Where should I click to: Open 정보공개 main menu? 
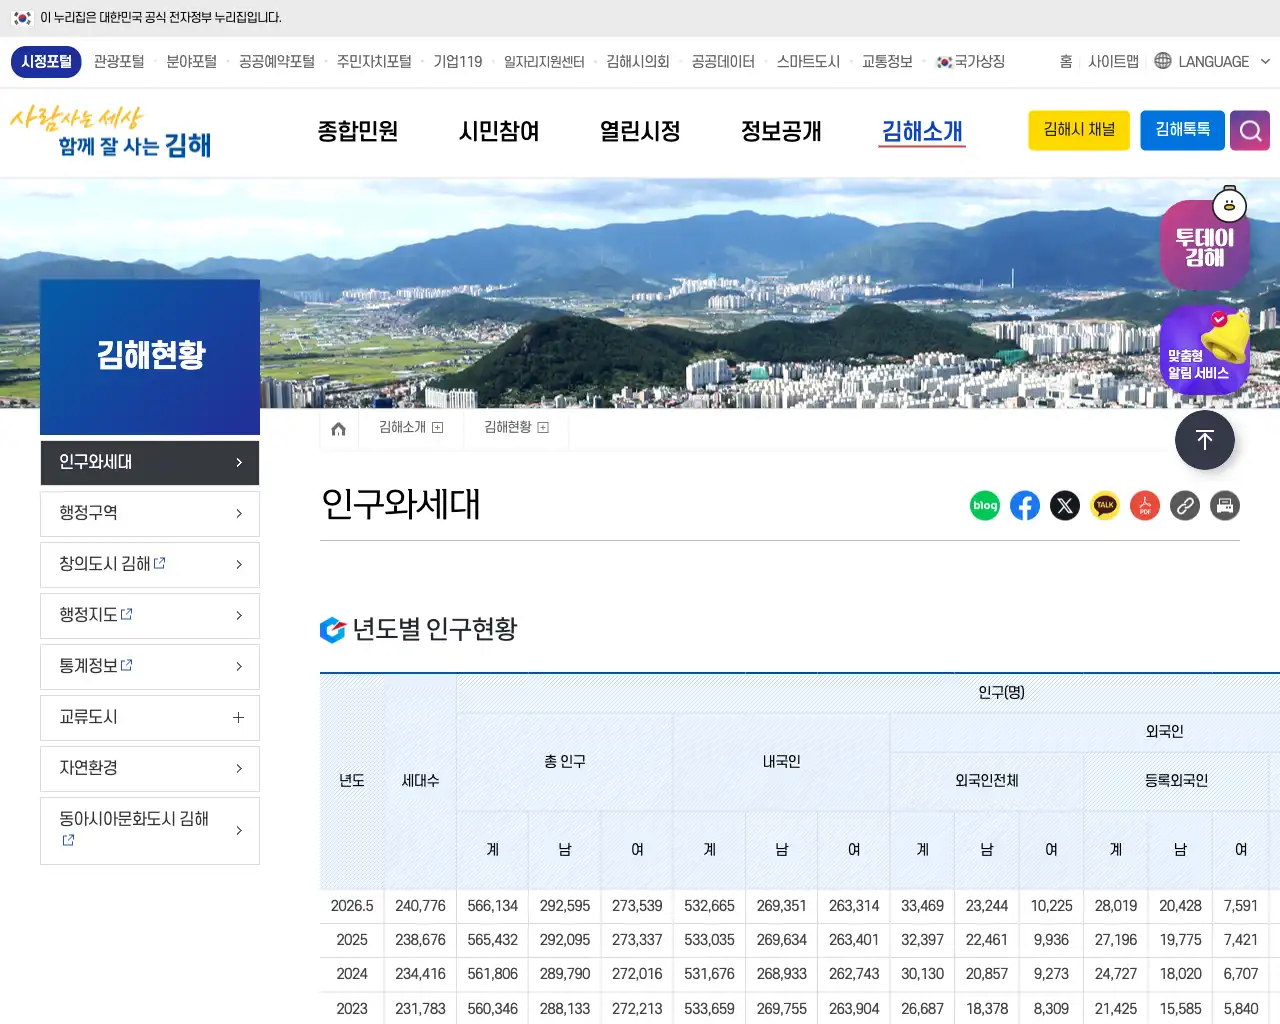(x=781, y=131)
